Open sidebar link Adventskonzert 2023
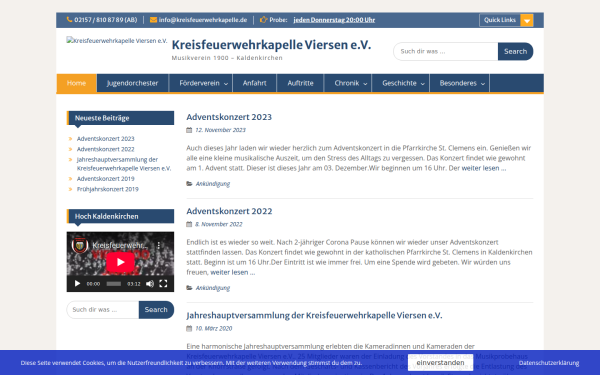 pyautogui.click(x=106, y=139)
